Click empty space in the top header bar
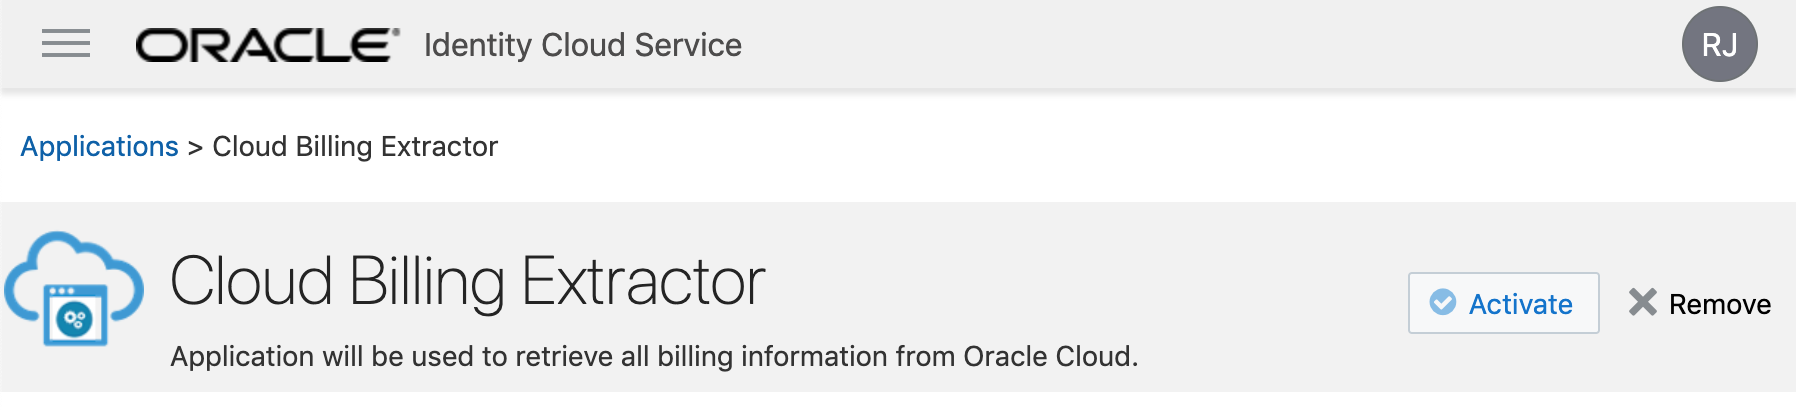Image resolution: width=1796 pixels, height=410 pixels. click(1200, 45)
